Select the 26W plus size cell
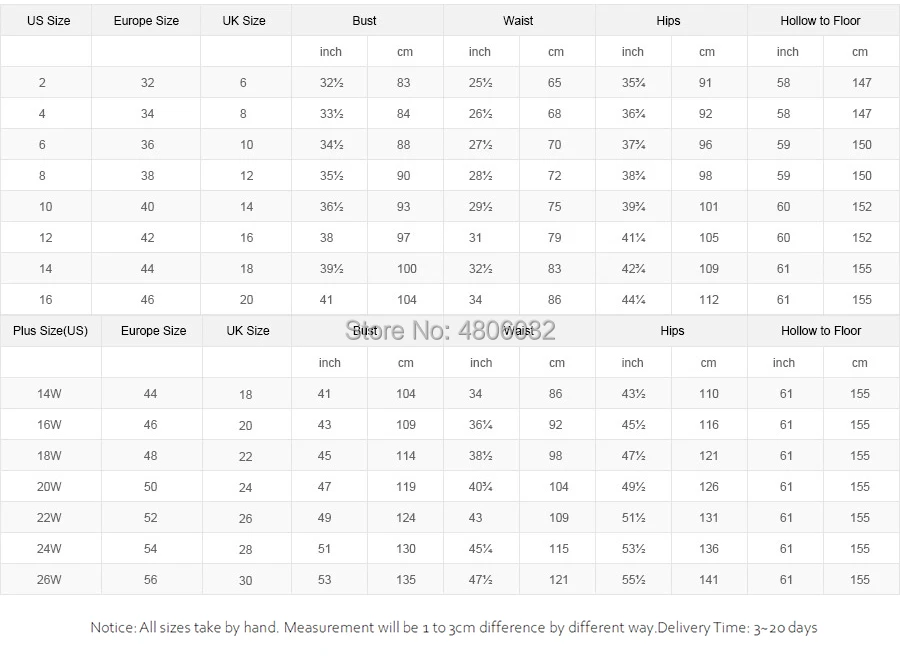Image resolution: width=900 pixels, height=660 pixels. coord(49,580)
